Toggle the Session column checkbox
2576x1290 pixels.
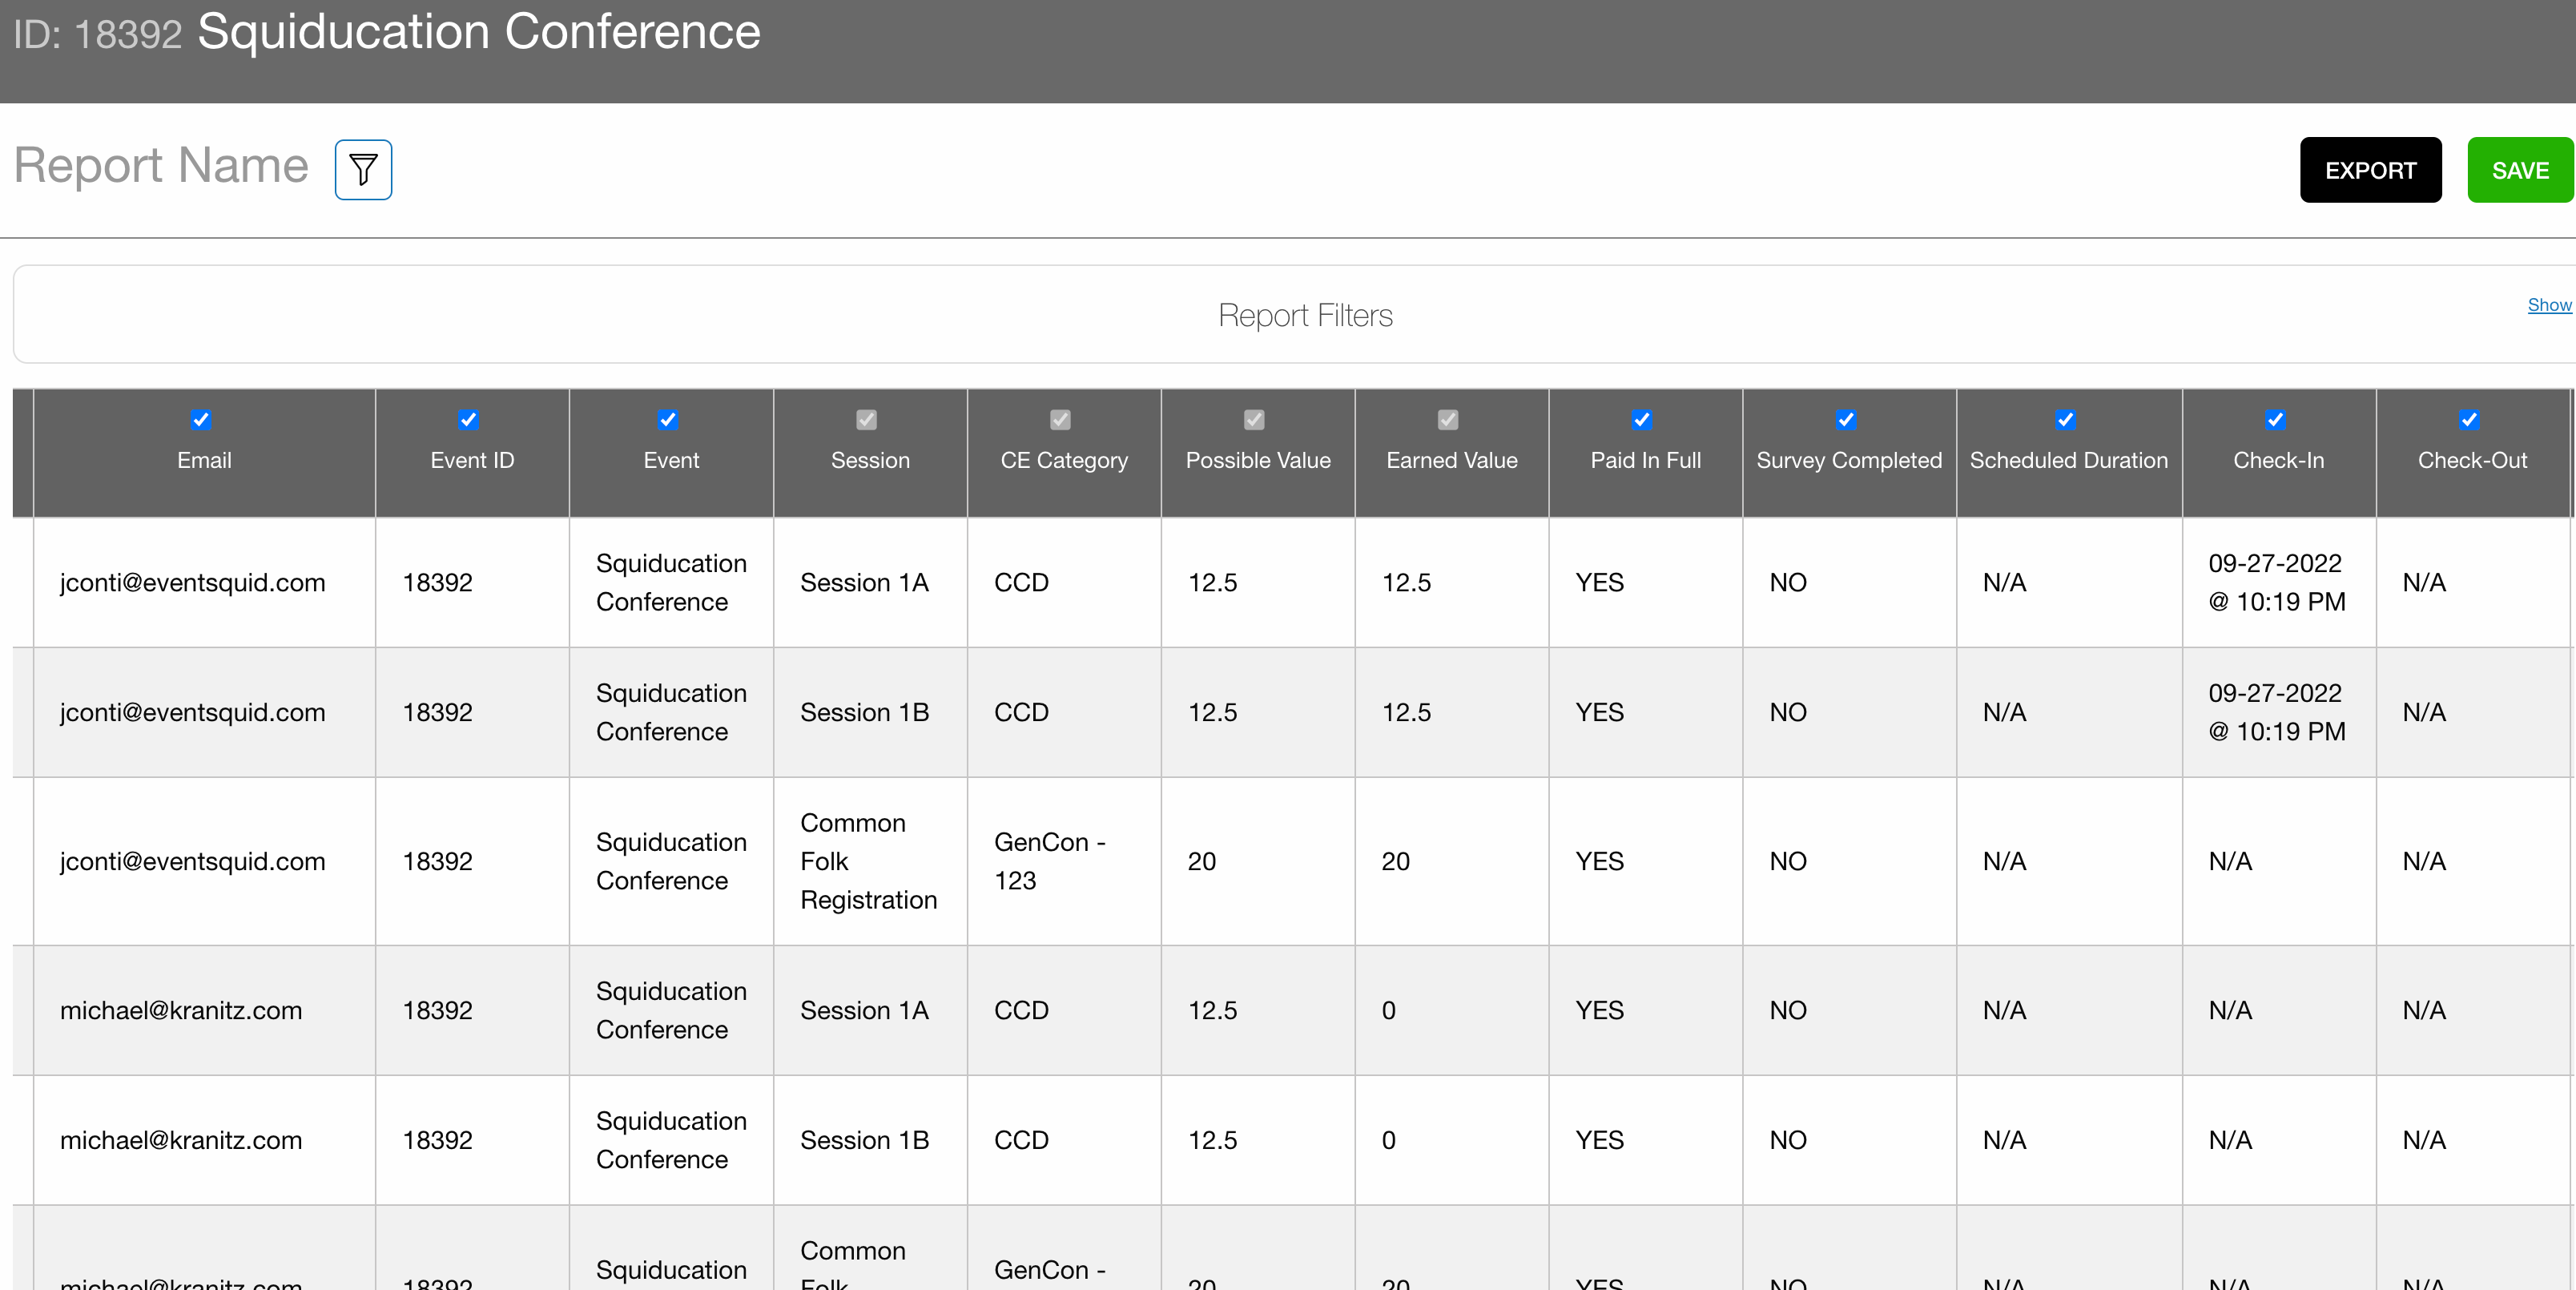point(867,420)
